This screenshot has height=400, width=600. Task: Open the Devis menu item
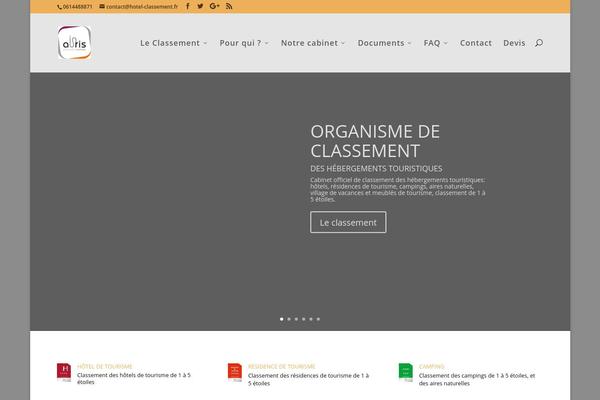pos(514,43)
